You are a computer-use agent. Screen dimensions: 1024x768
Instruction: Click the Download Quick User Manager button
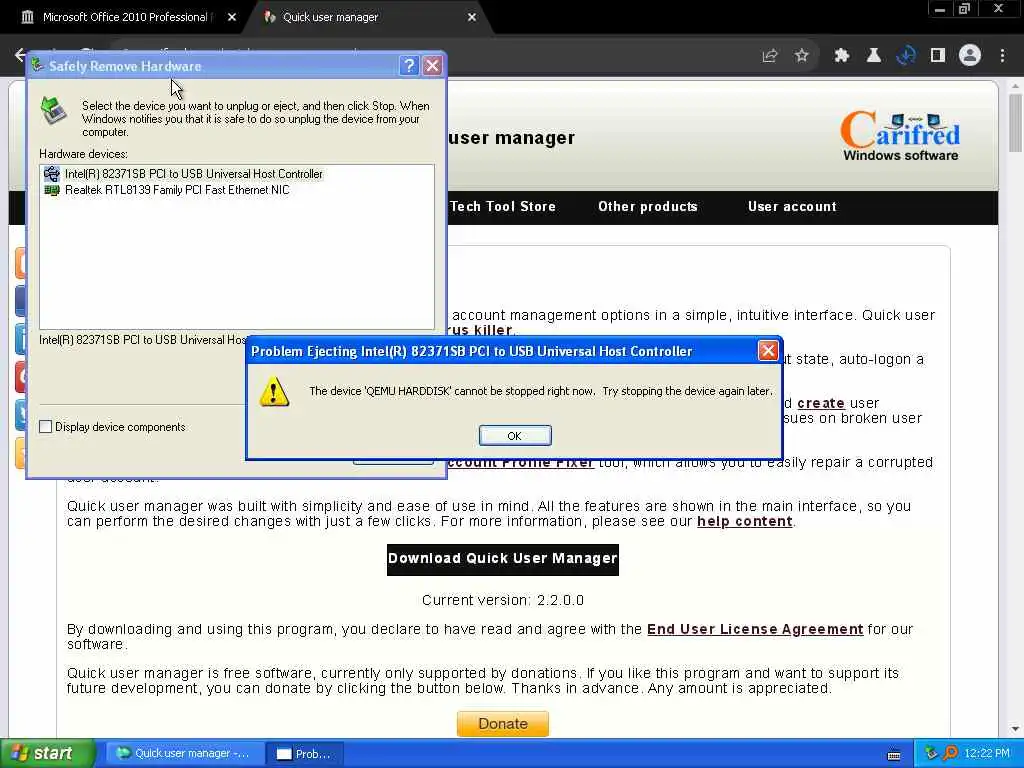tap(503, 559)
